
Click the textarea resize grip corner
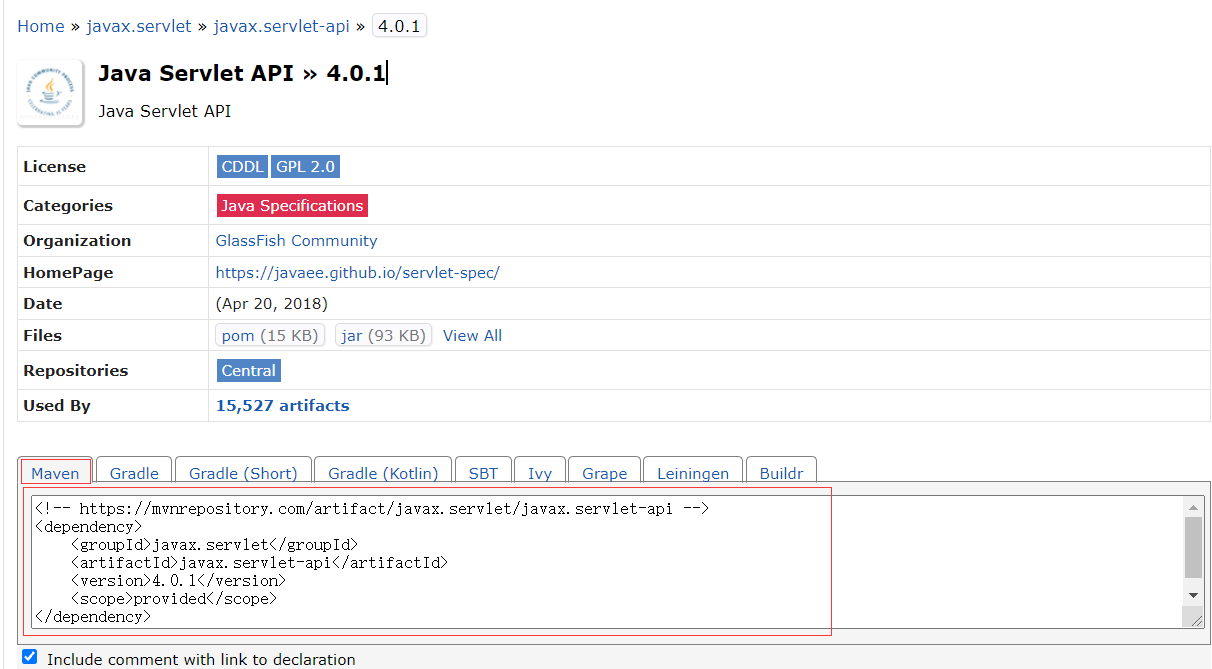click(x=1194, y=618)
